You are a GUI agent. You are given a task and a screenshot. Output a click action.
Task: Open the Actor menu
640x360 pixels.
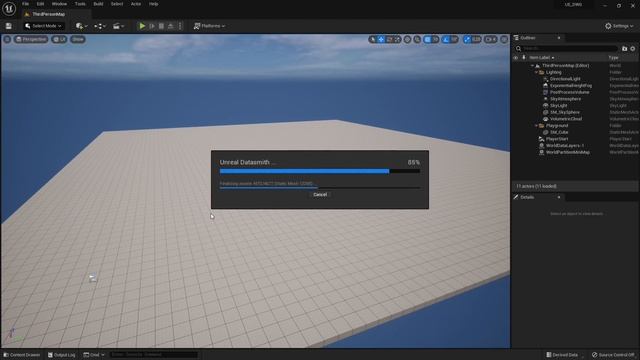(136, 4)
